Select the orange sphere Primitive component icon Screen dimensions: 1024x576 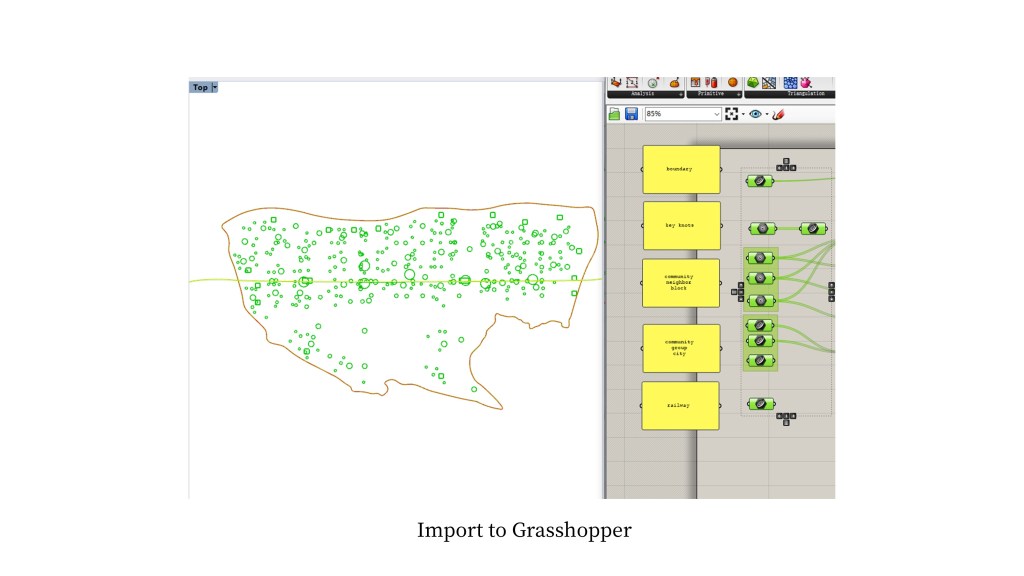(732, 82)
